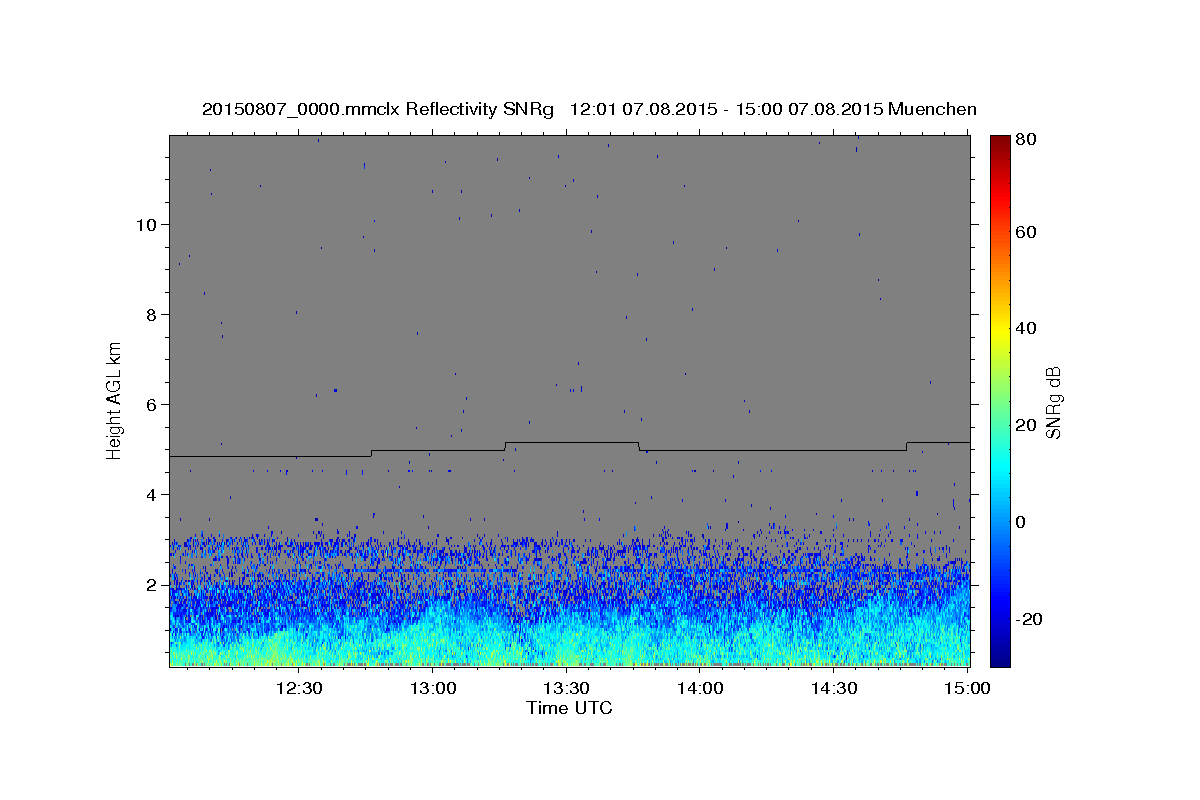The height and width of the screenshot is (800, 1200).
Task: Click the colorbar value 40
Action: pyautogui.click(x=1025, y=328)
